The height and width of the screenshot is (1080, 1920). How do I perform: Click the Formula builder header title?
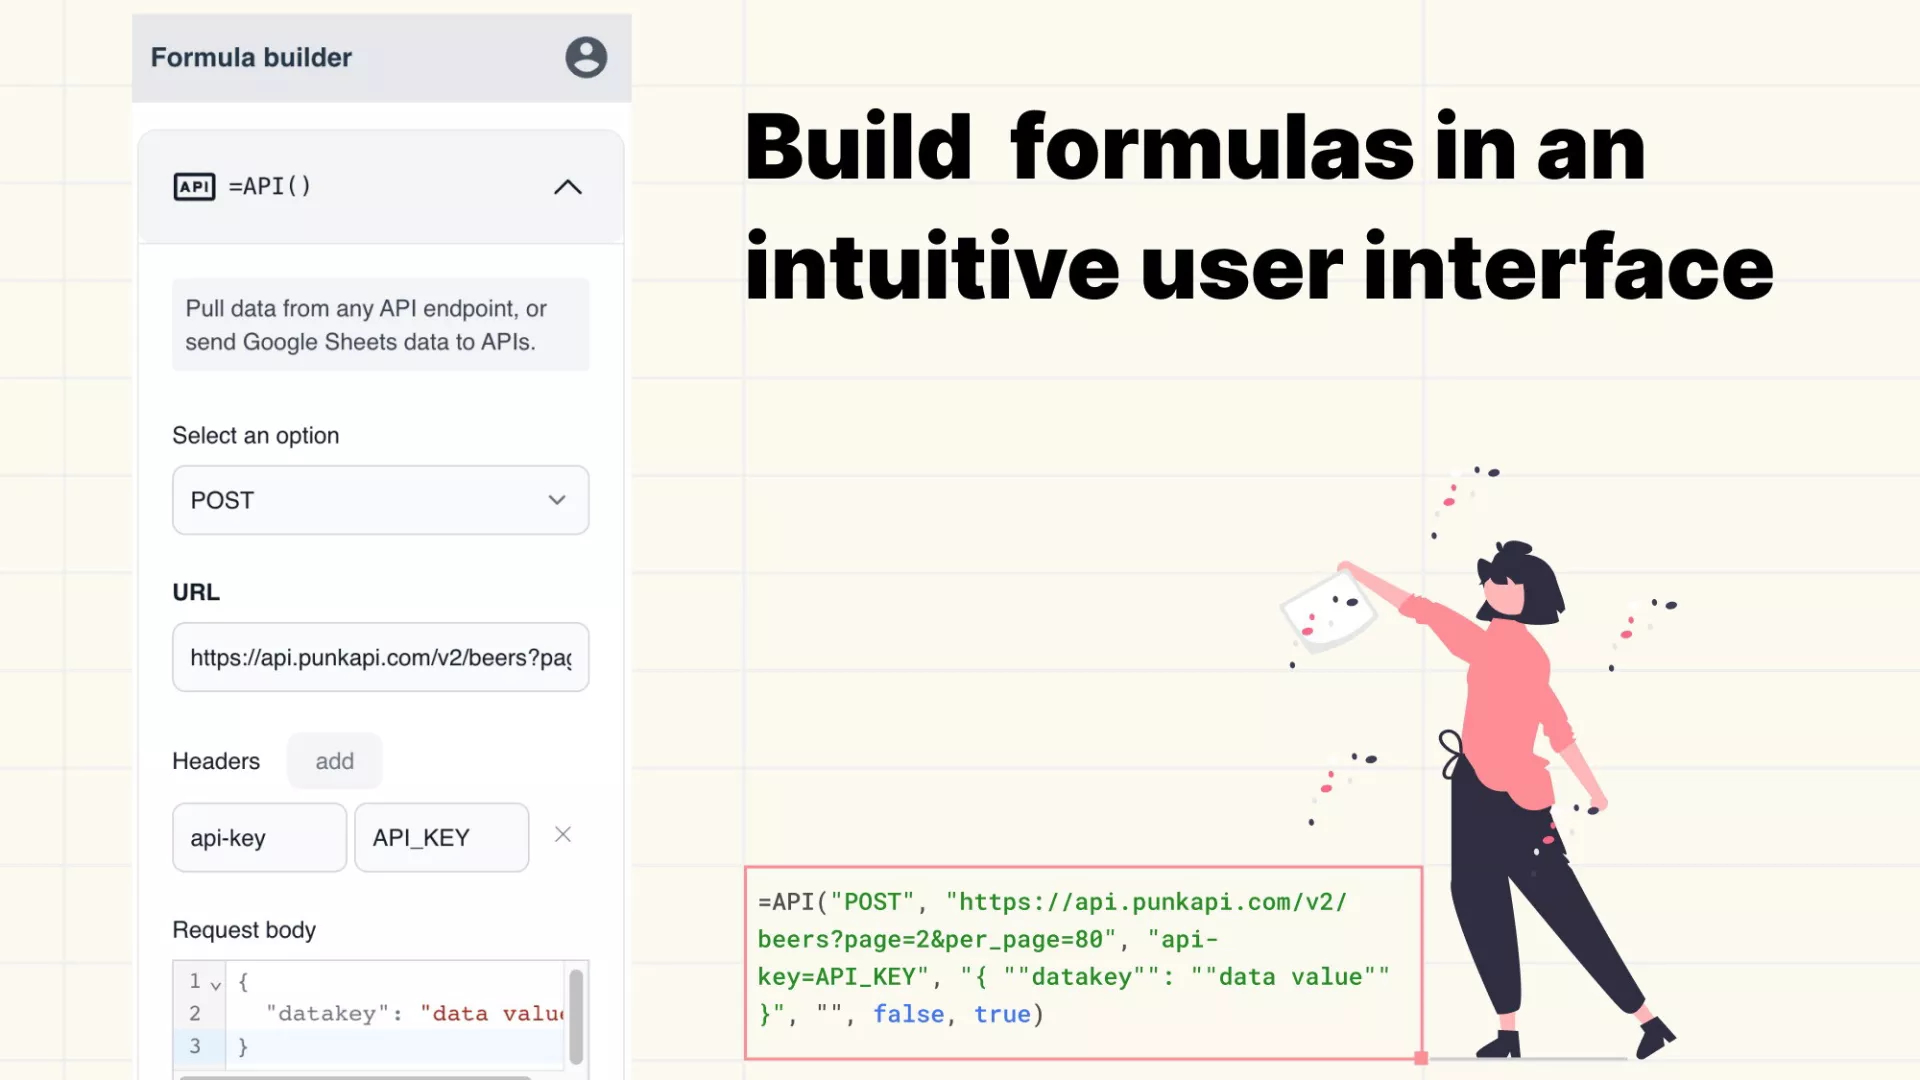click(251, 58)
